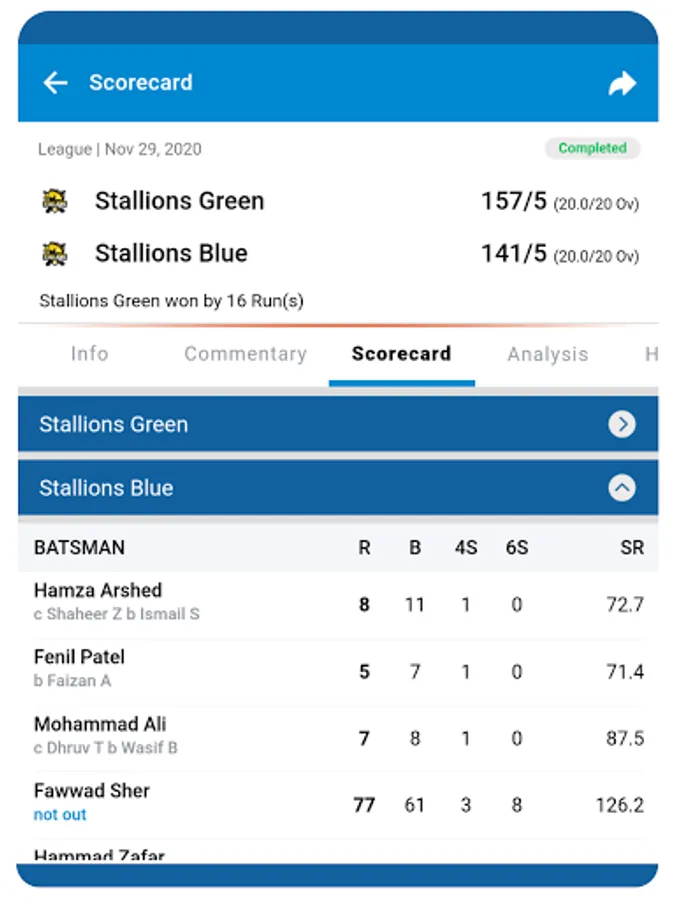Screen dimensions: 675x900
Task: Tap the Stallions Blue 141/5 score
Action: click(513, 253)
